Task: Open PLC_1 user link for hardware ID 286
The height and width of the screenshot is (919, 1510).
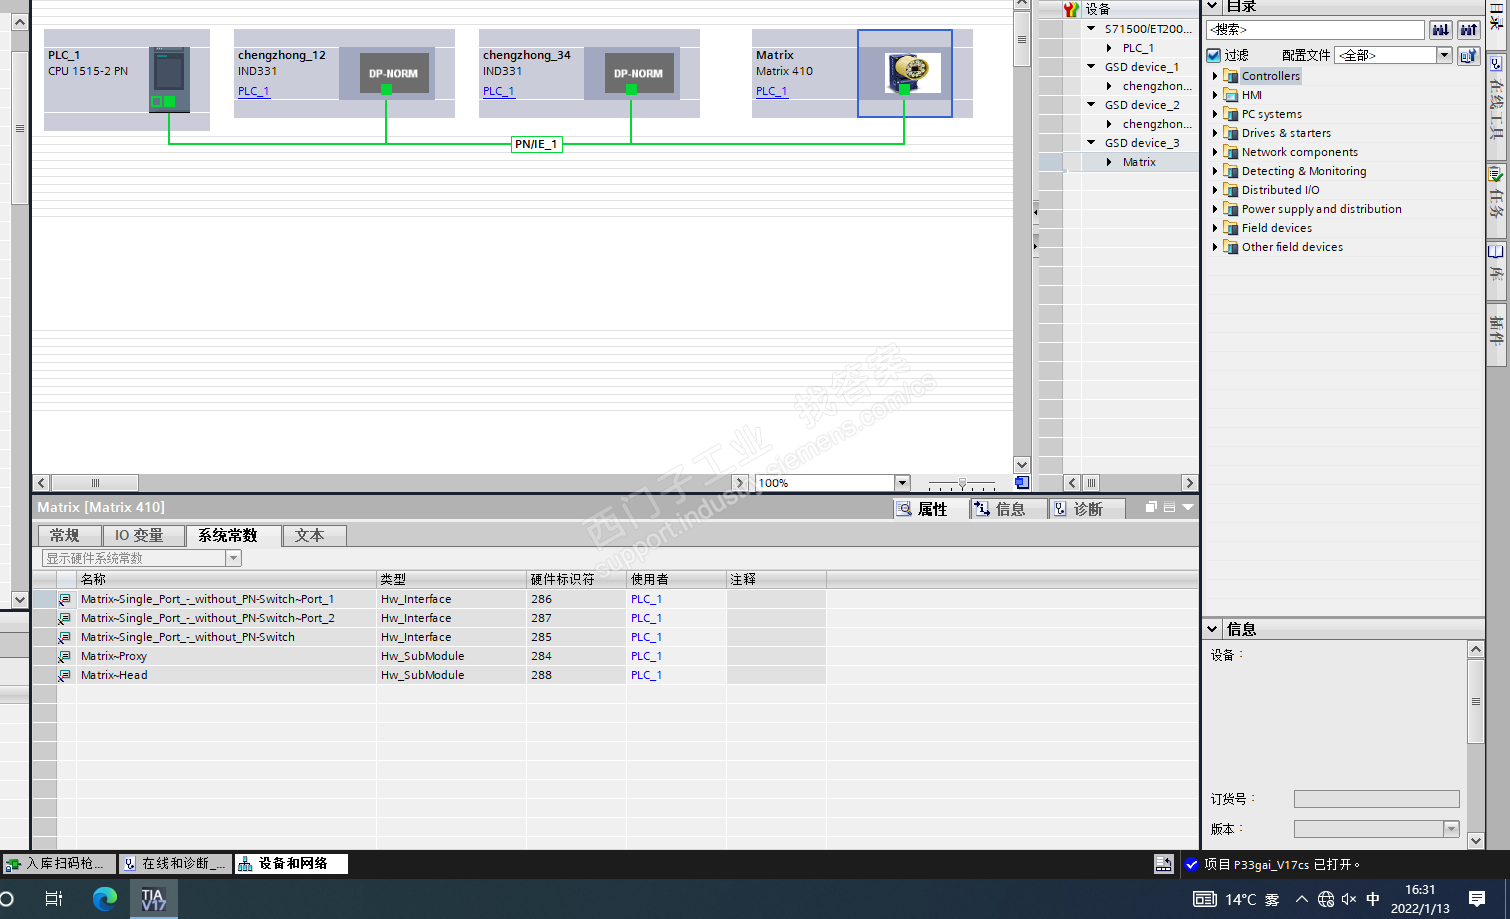Action: [x=646, y=599]
